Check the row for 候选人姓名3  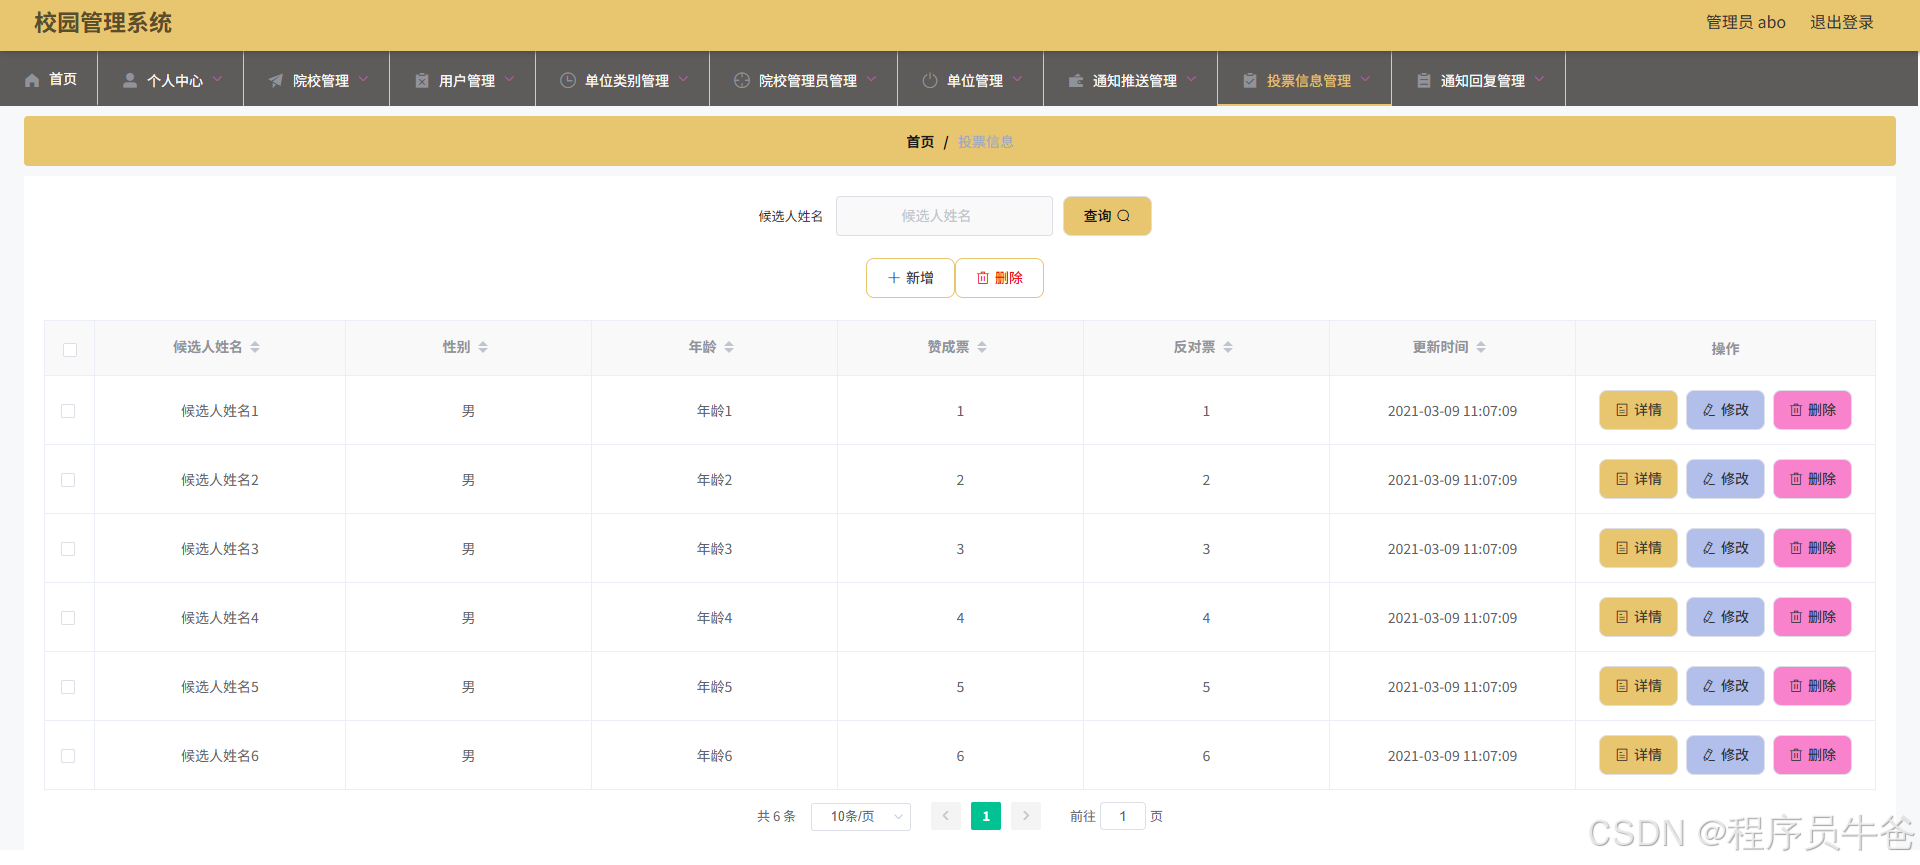(x=68, y=549)
